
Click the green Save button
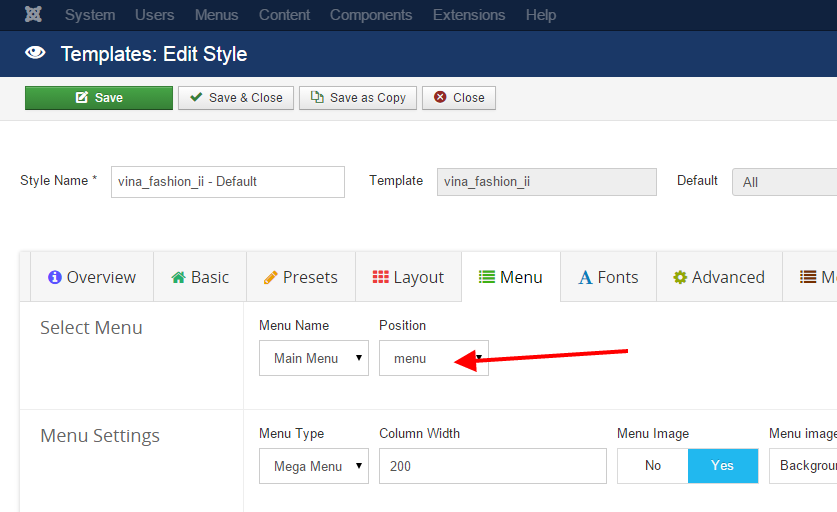[x=99, y=98]
